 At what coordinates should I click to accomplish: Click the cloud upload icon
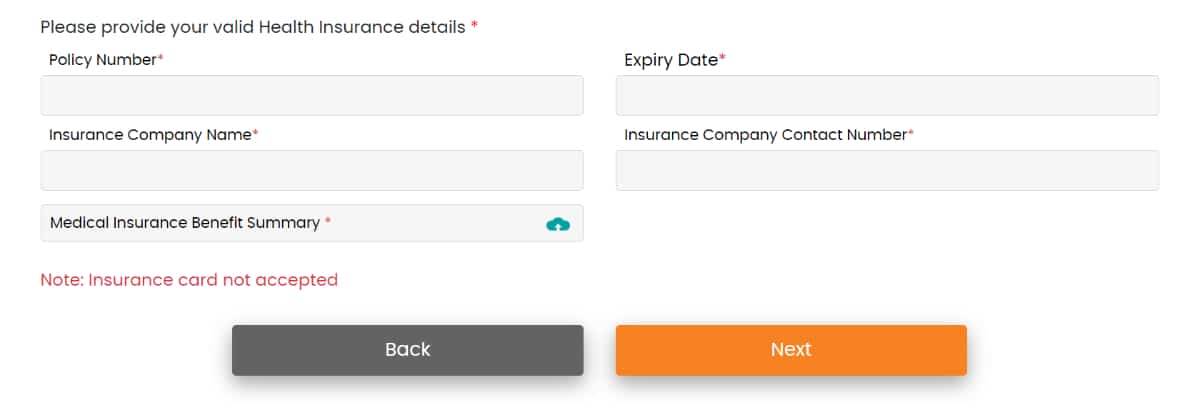click(x=558, y=224)
